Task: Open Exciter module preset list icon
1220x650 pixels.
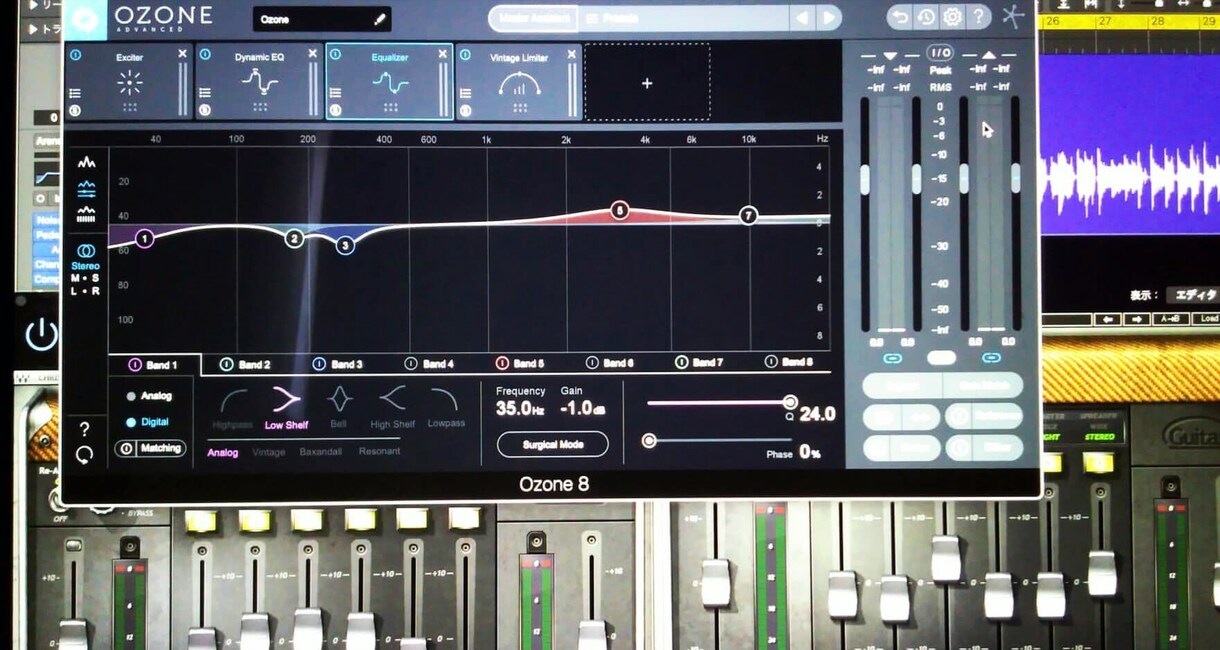Action: [x=75, y=93]
